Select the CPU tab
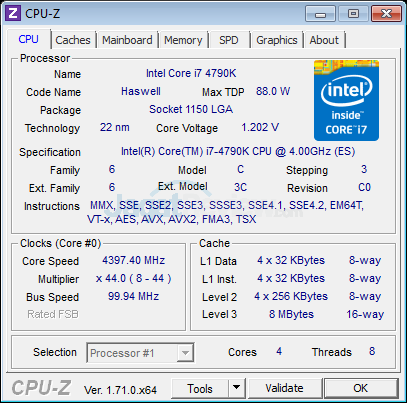The width and height of the screenshot is (407, 403). coord(28,39)
